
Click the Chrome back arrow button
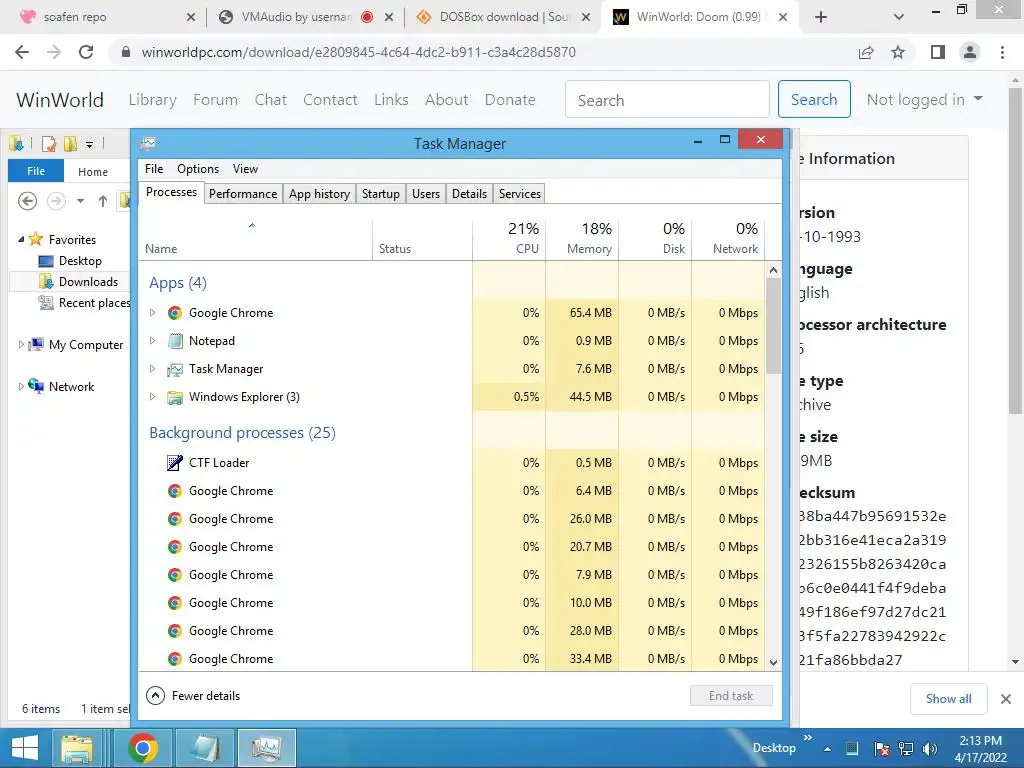(x=22, y=52)
